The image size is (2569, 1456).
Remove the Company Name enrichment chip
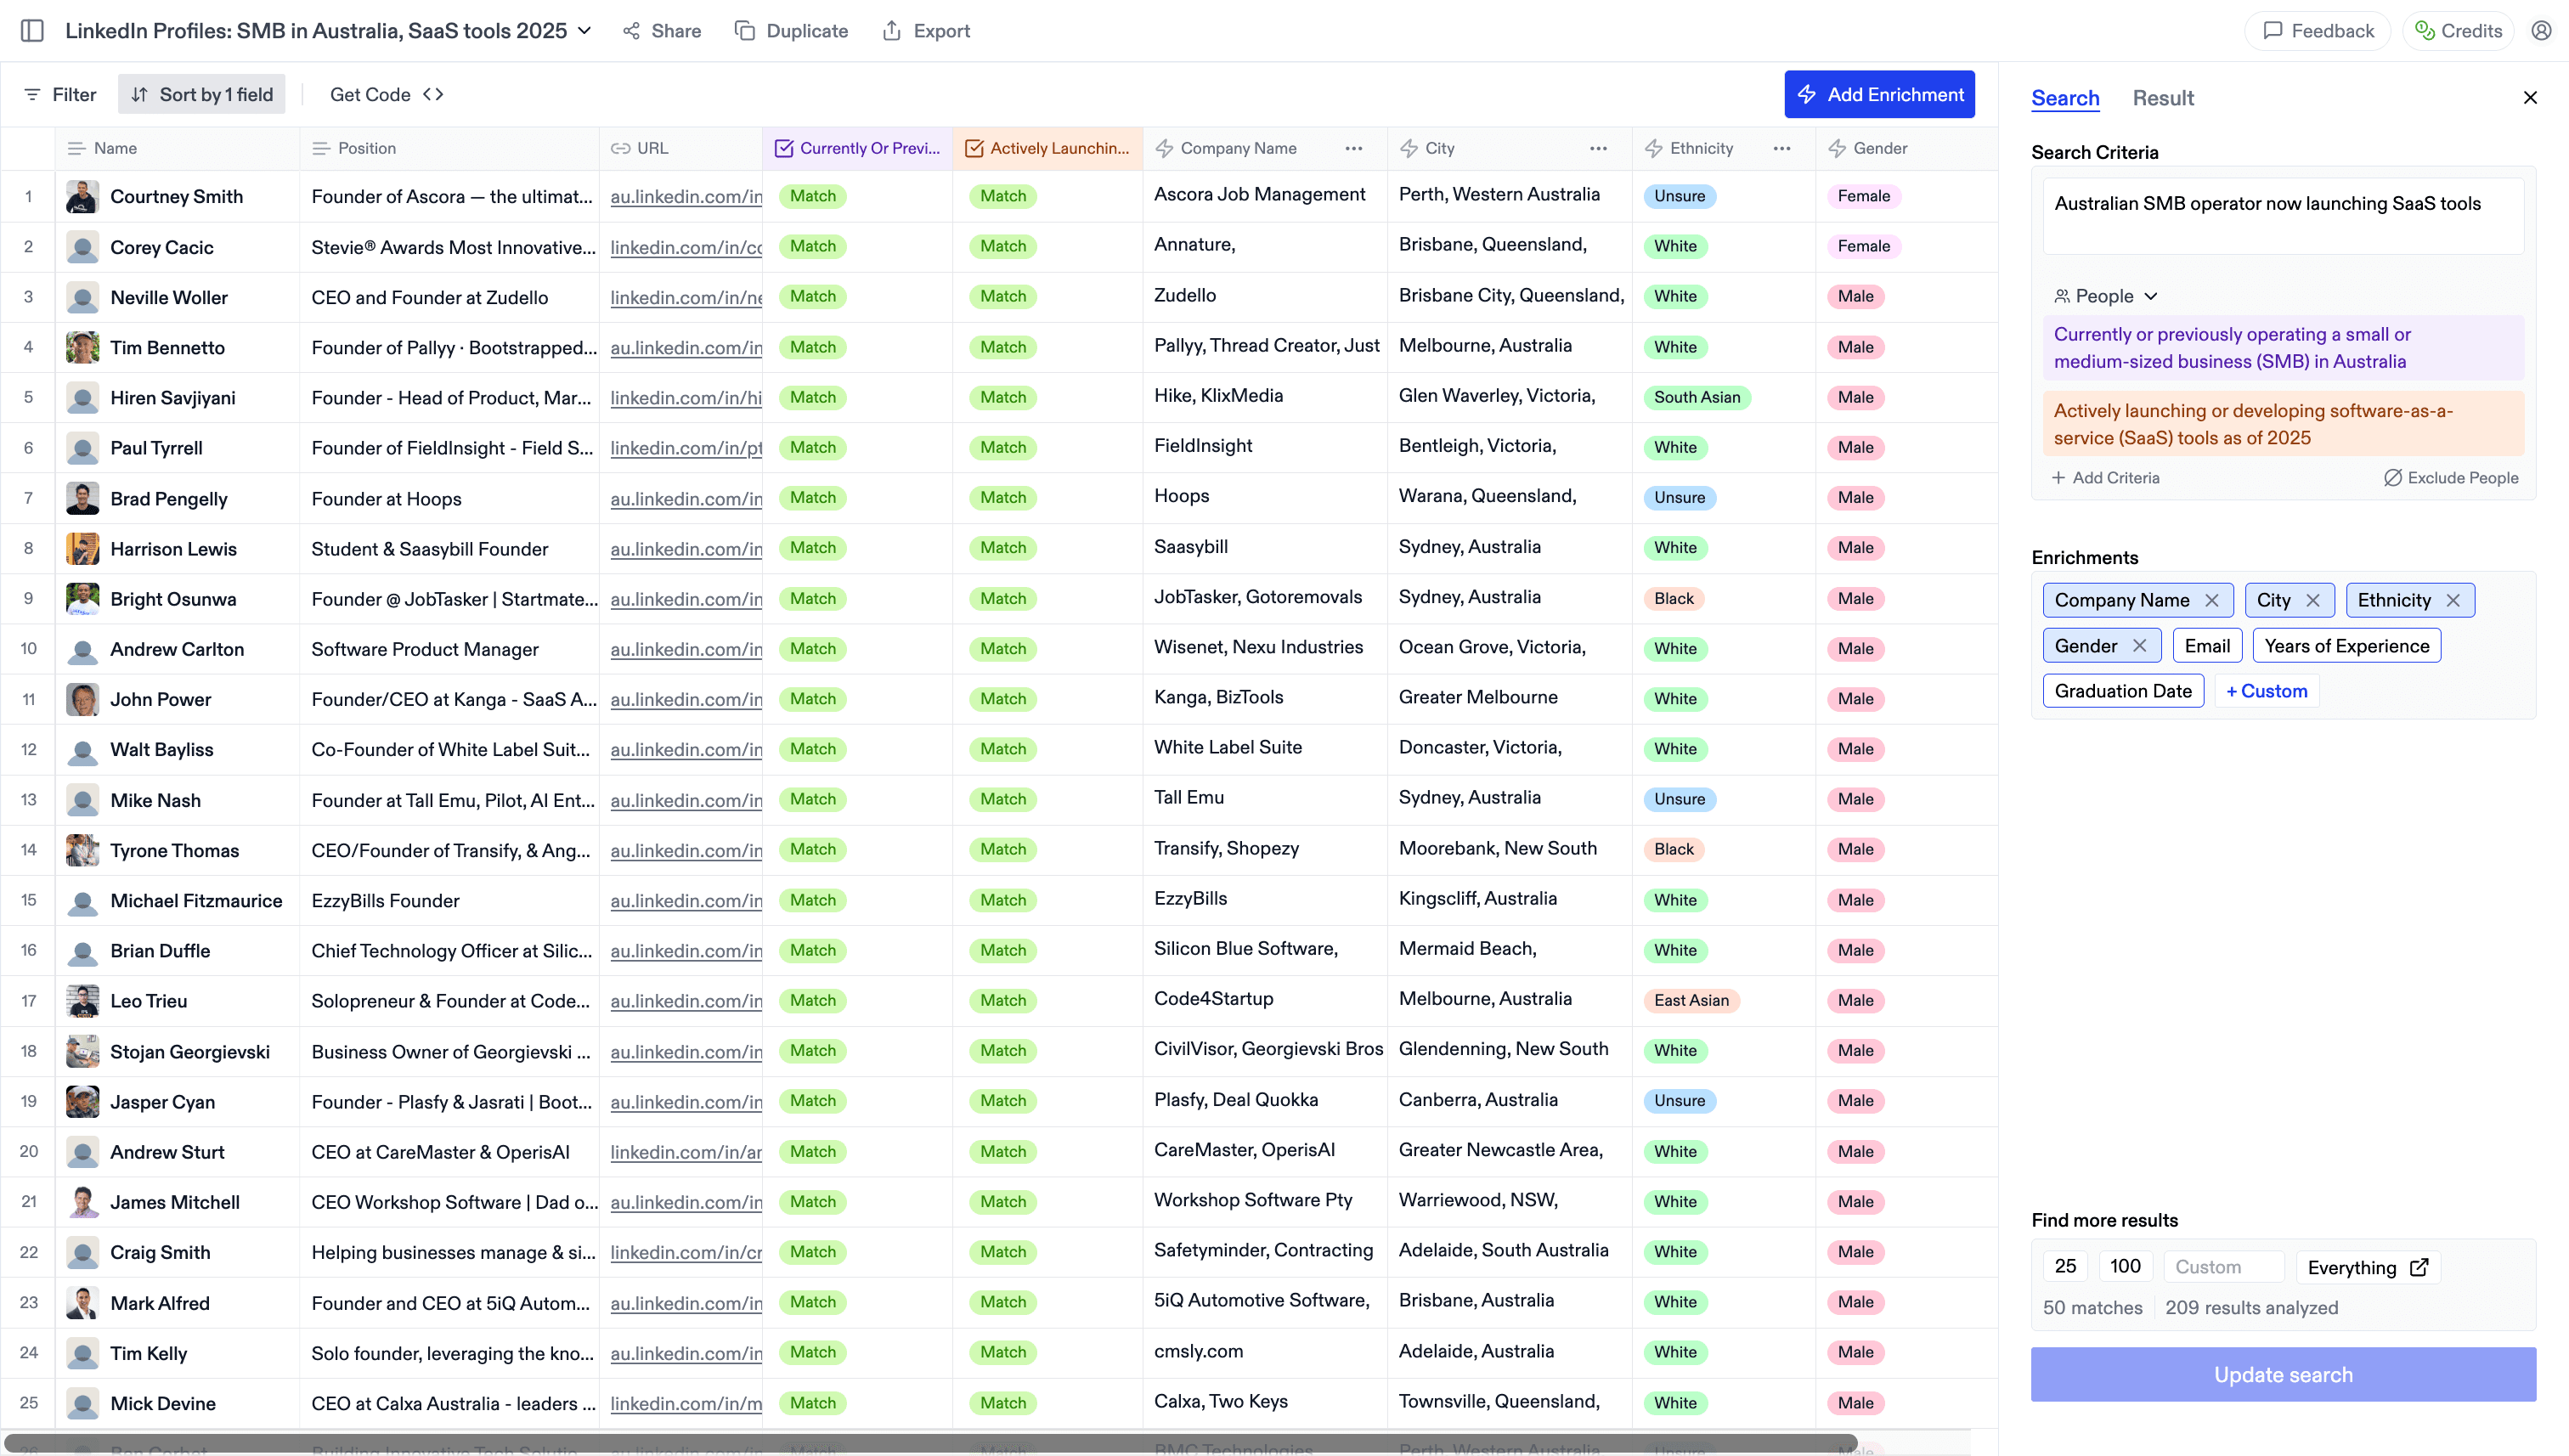[2212, 600]
